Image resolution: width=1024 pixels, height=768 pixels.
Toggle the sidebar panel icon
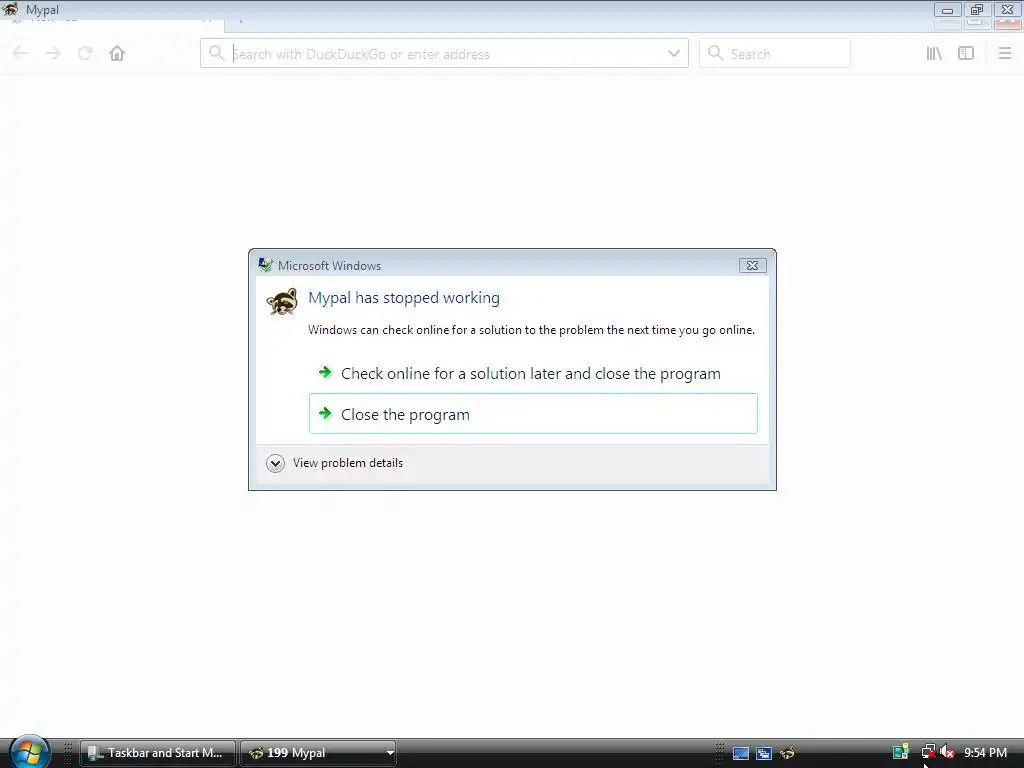click(x=966, y=54)
